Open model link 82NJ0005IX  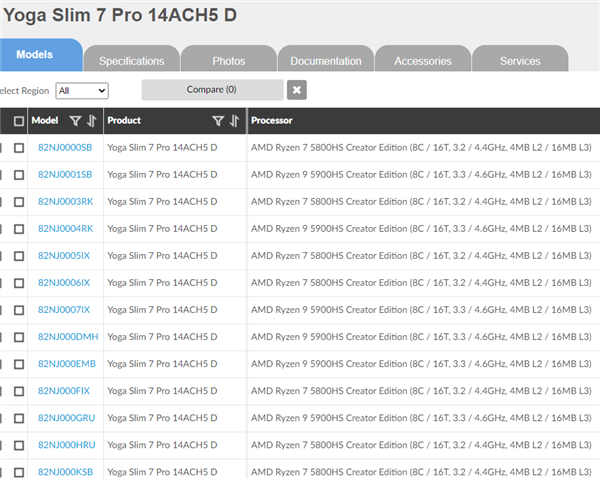[64, 256]
